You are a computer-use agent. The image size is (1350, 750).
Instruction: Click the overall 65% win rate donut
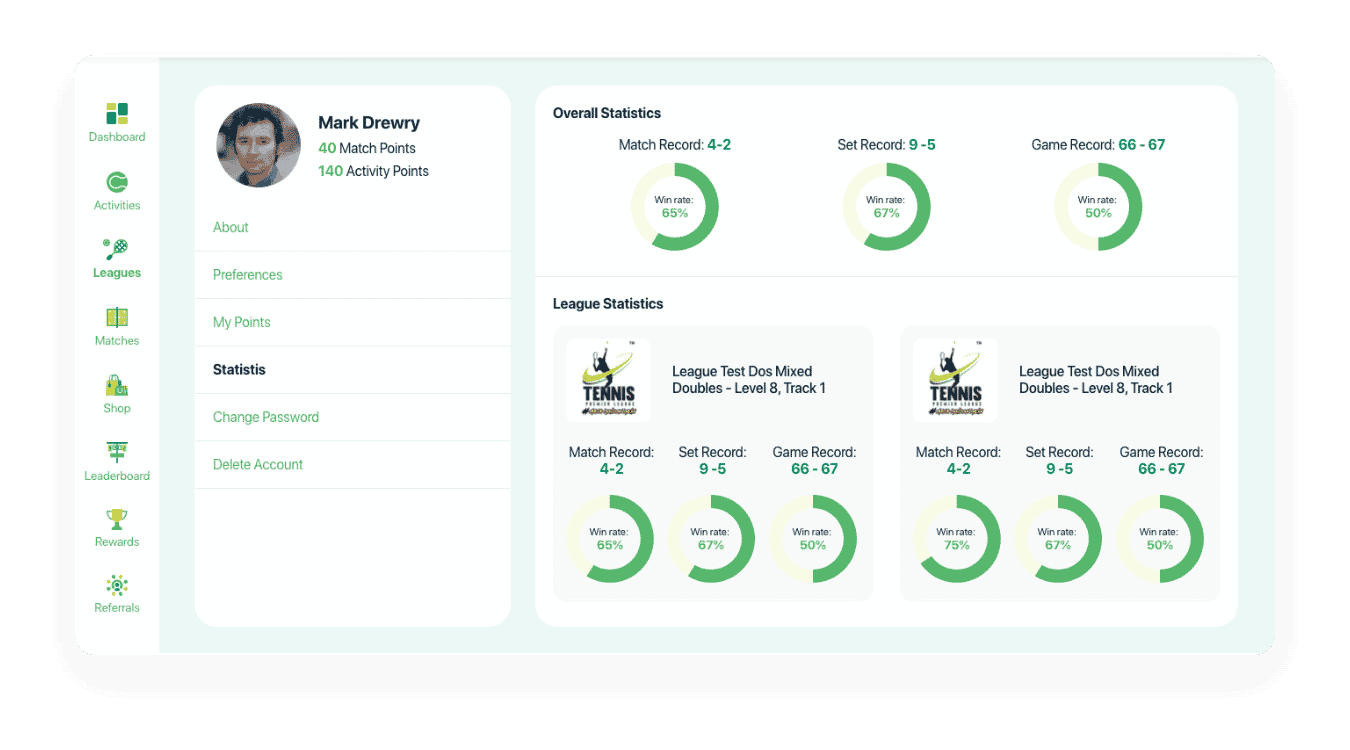(x=675, y=207)
